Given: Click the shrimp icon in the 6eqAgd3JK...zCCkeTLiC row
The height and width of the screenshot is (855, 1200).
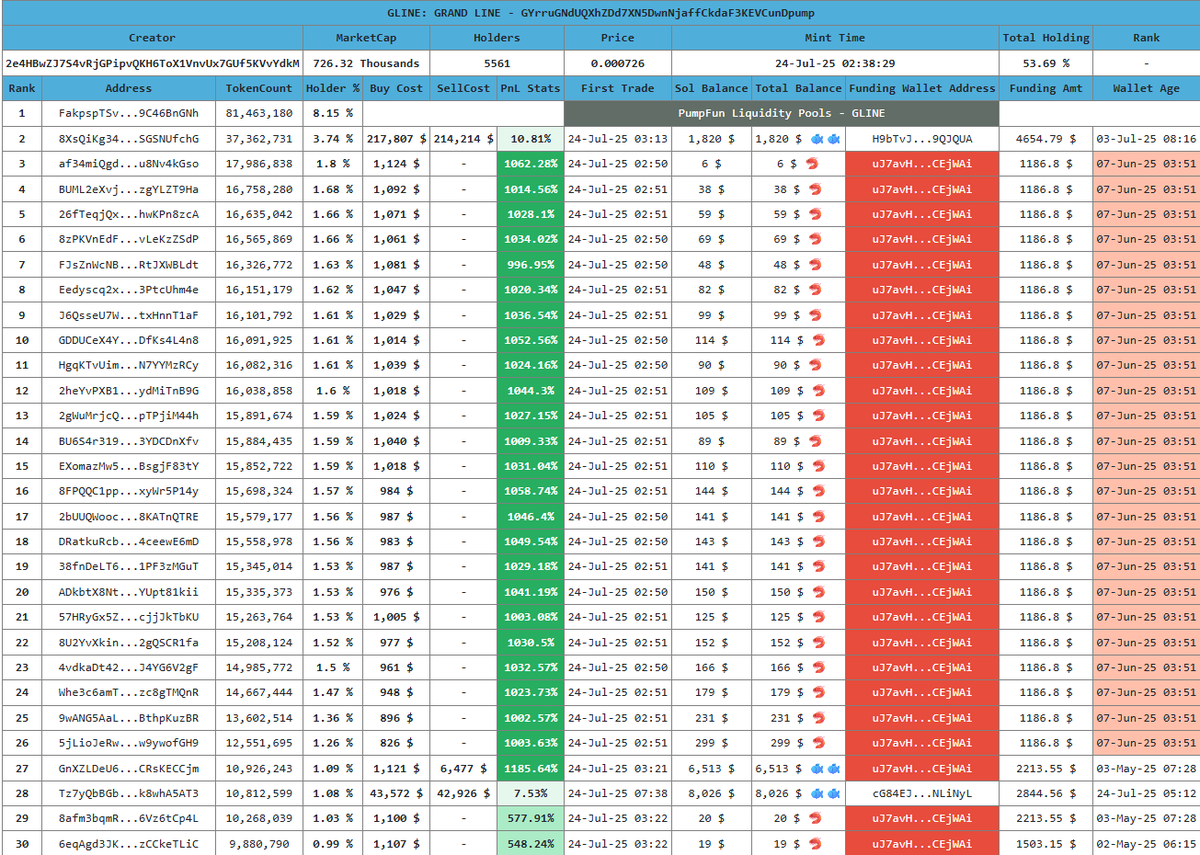Looking at the screenshot, I should (x=816, y=844).
